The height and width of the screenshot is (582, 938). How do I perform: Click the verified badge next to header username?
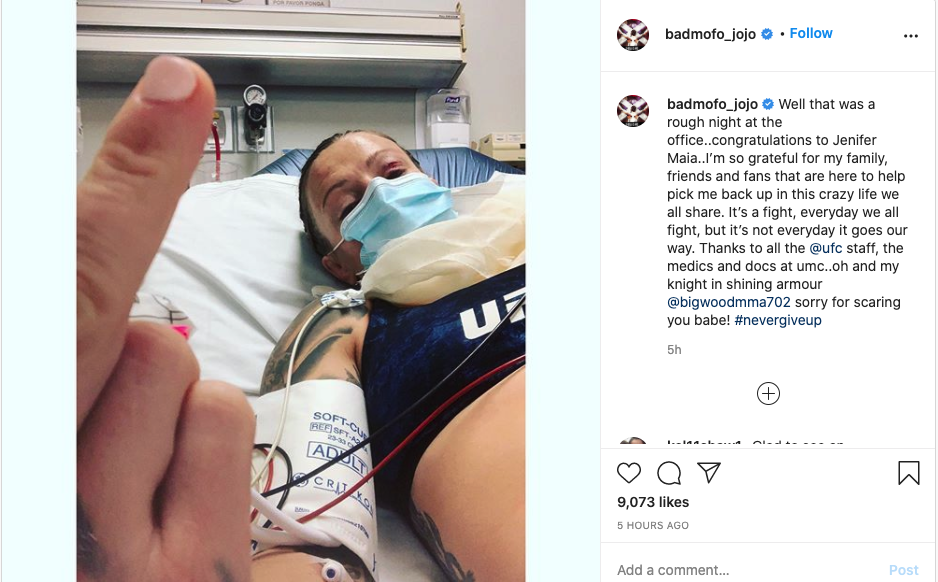pyautogui.click(x=767, y=34)
